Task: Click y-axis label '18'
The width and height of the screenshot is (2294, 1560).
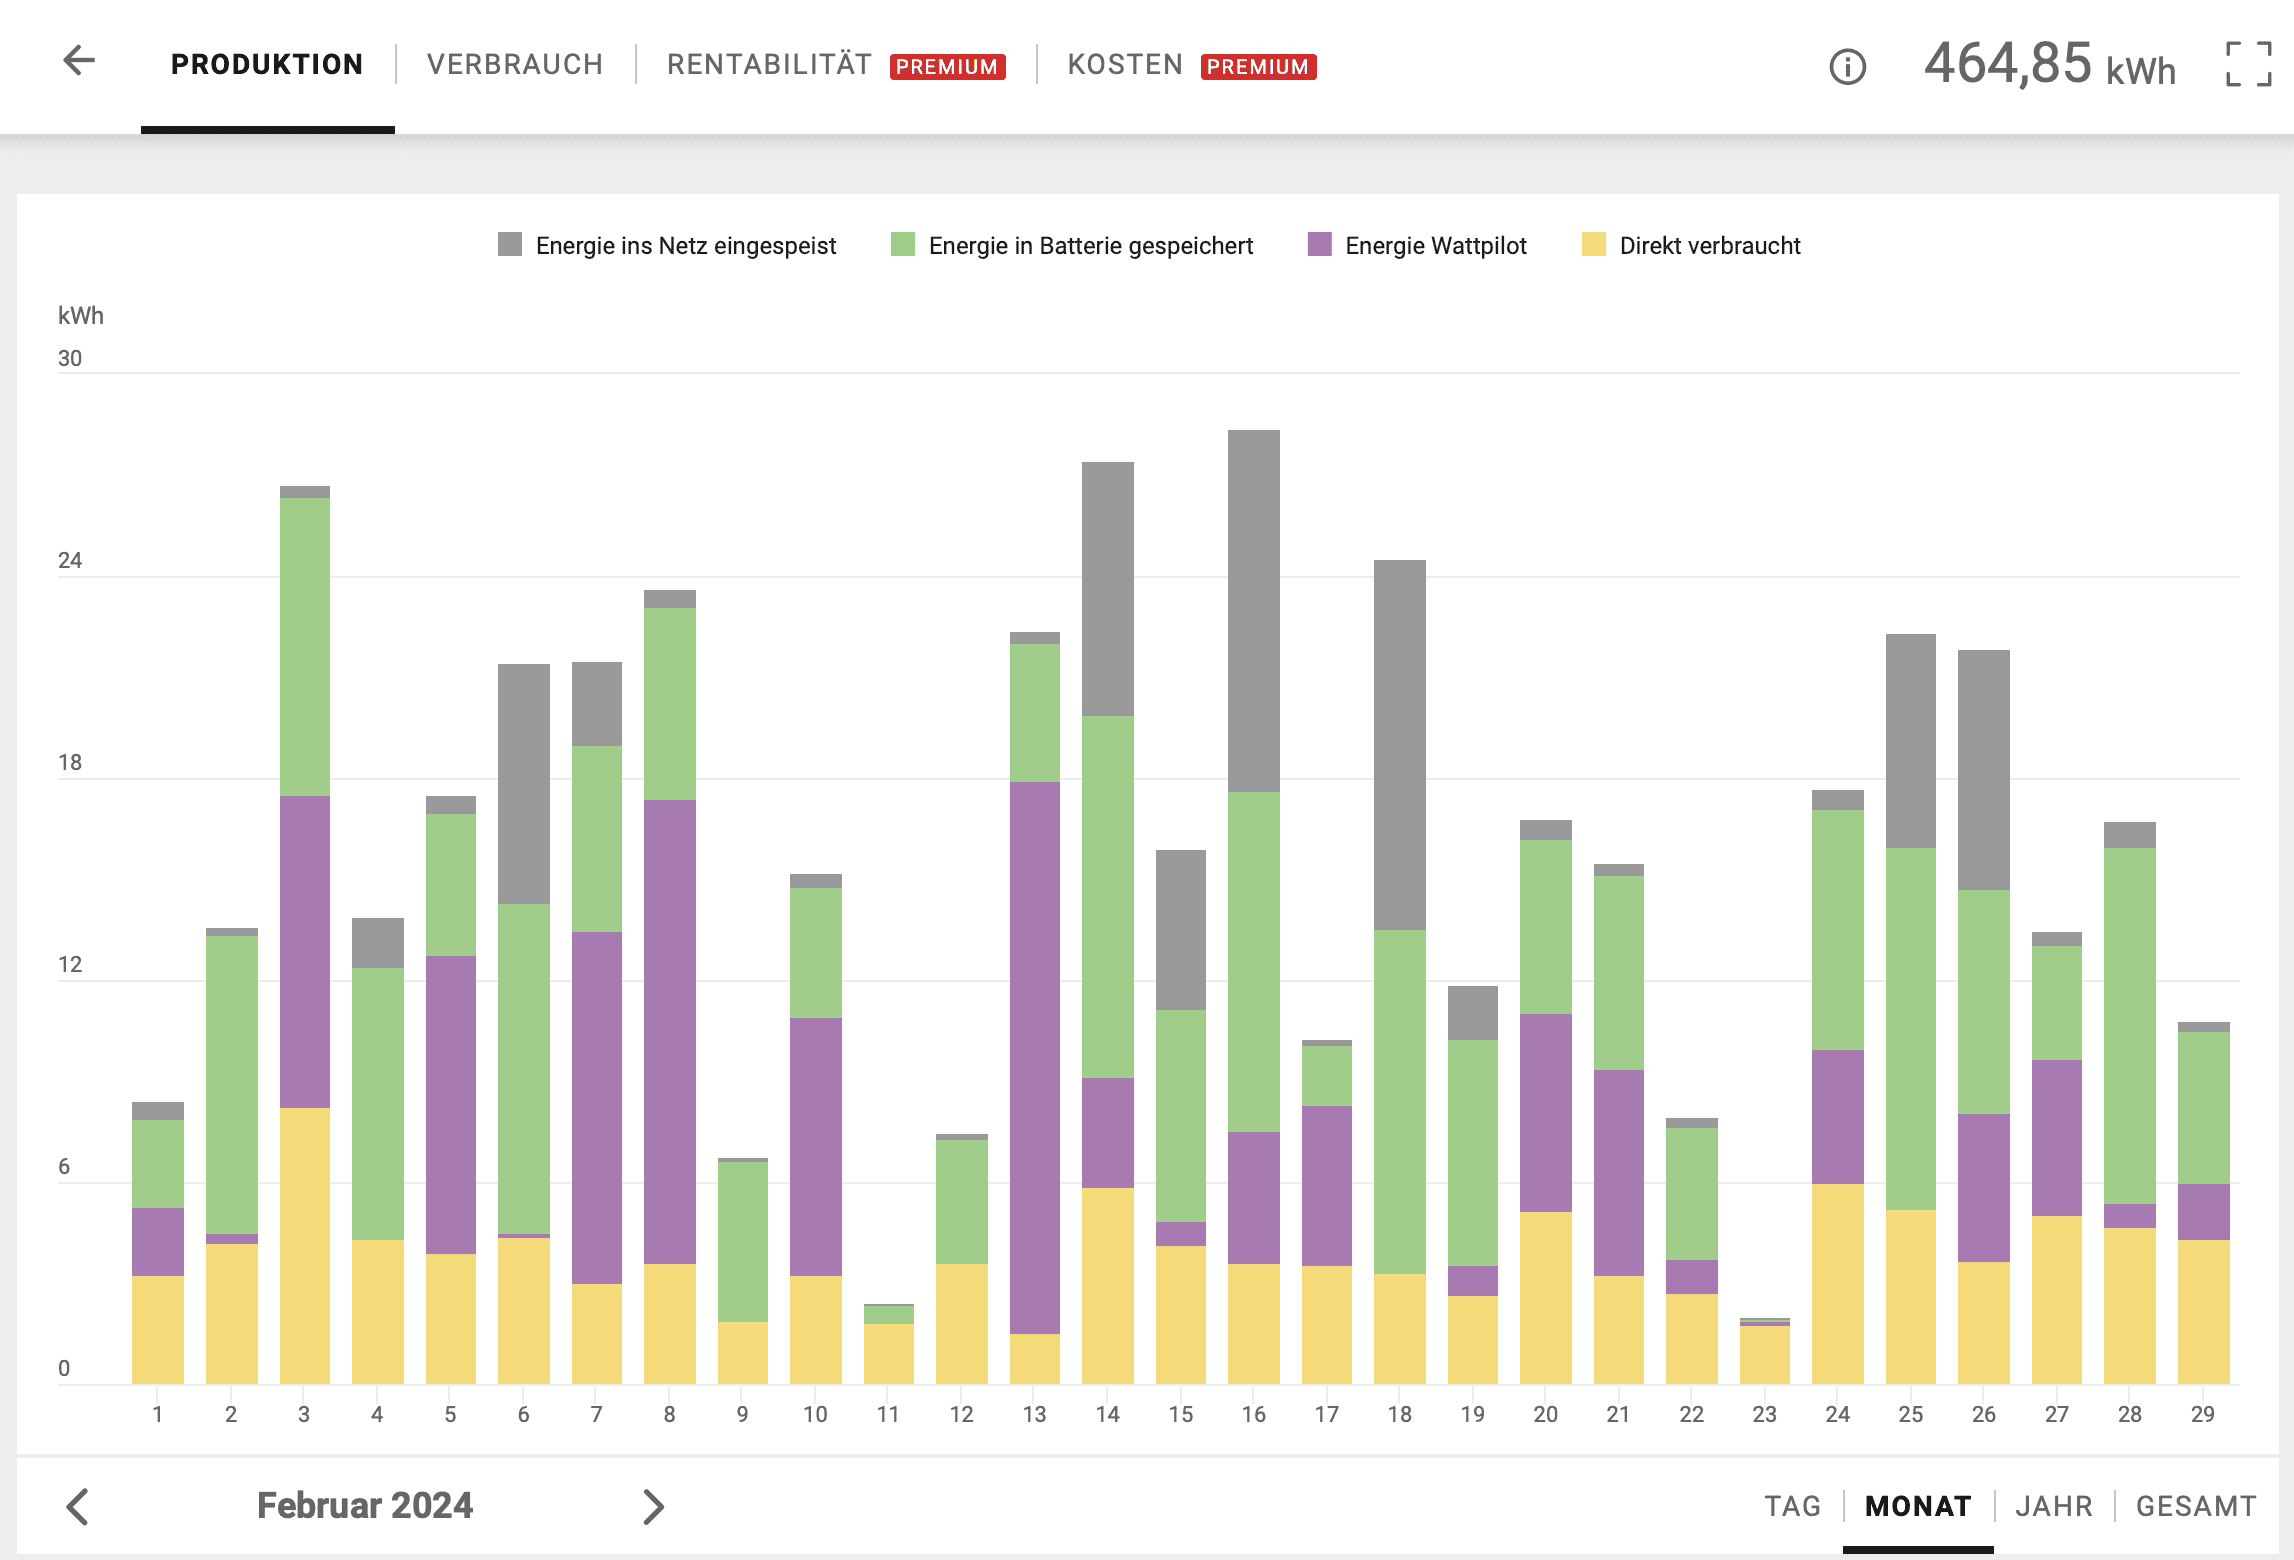Action: coord(70,762)
